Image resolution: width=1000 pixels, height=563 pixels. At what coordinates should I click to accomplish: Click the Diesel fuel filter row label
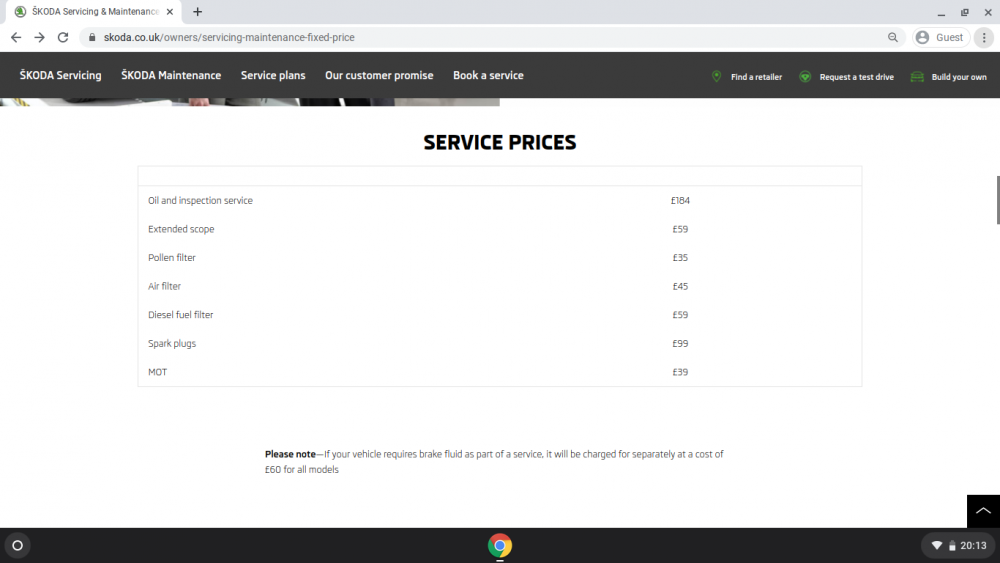180,314
